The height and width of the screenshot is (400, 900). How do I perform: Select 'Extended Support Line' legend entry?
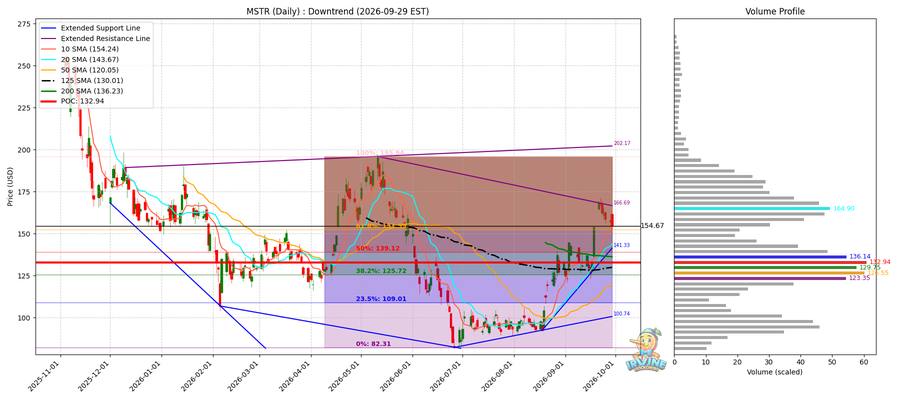(100, 28)
